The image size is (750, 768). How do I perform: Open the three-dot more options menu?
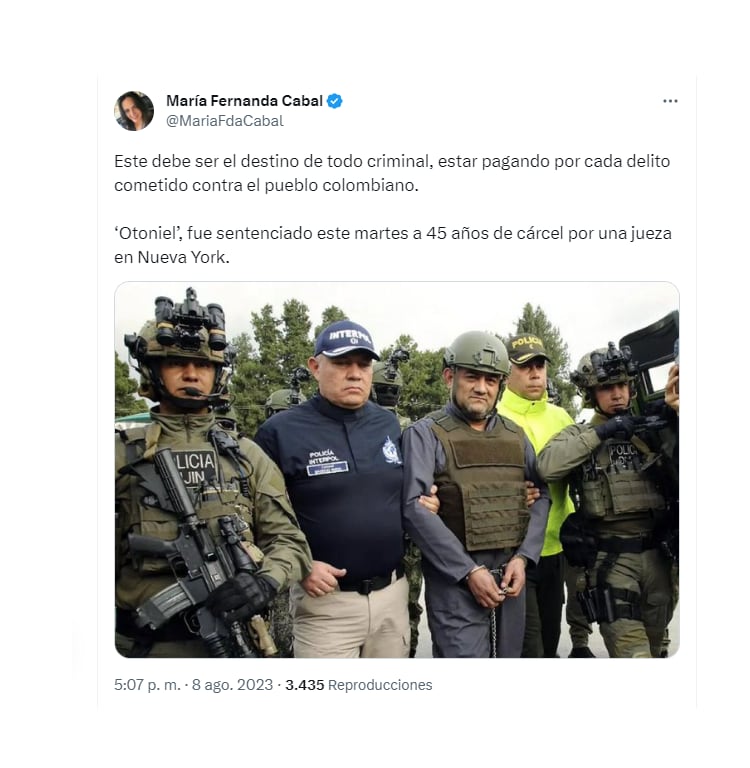tap(670, 101)
